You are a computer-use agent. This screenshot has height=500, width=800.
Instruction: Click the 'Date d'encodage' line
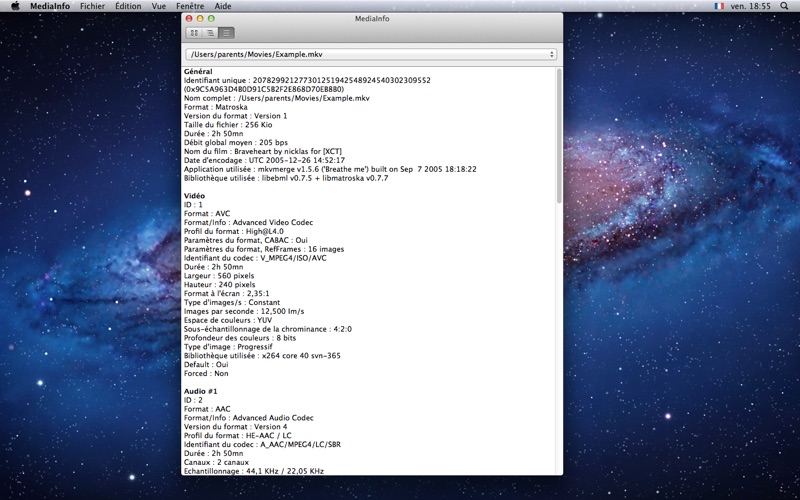click(x=264, y=160)
